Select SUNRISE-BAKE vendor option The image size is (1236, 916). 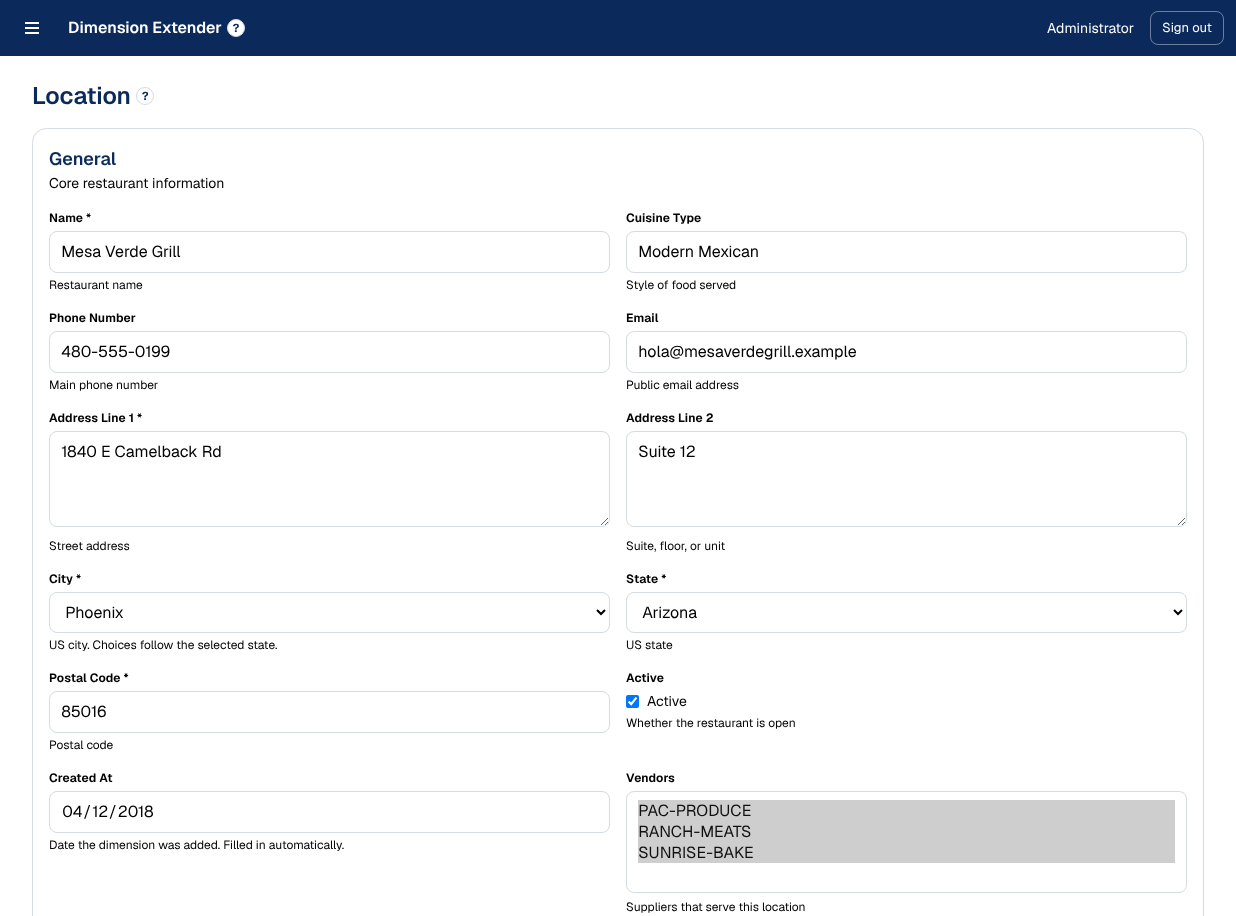pyautogui.click(x=906, y=853)
